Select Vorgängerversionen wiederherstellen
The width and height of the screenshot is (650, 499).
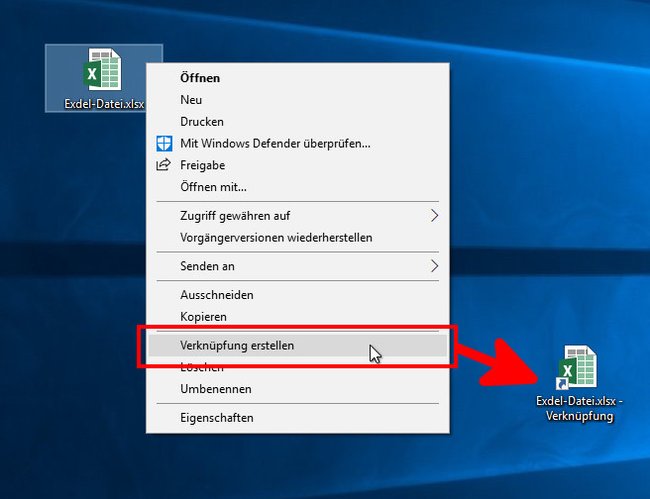(x=298, y=237)
